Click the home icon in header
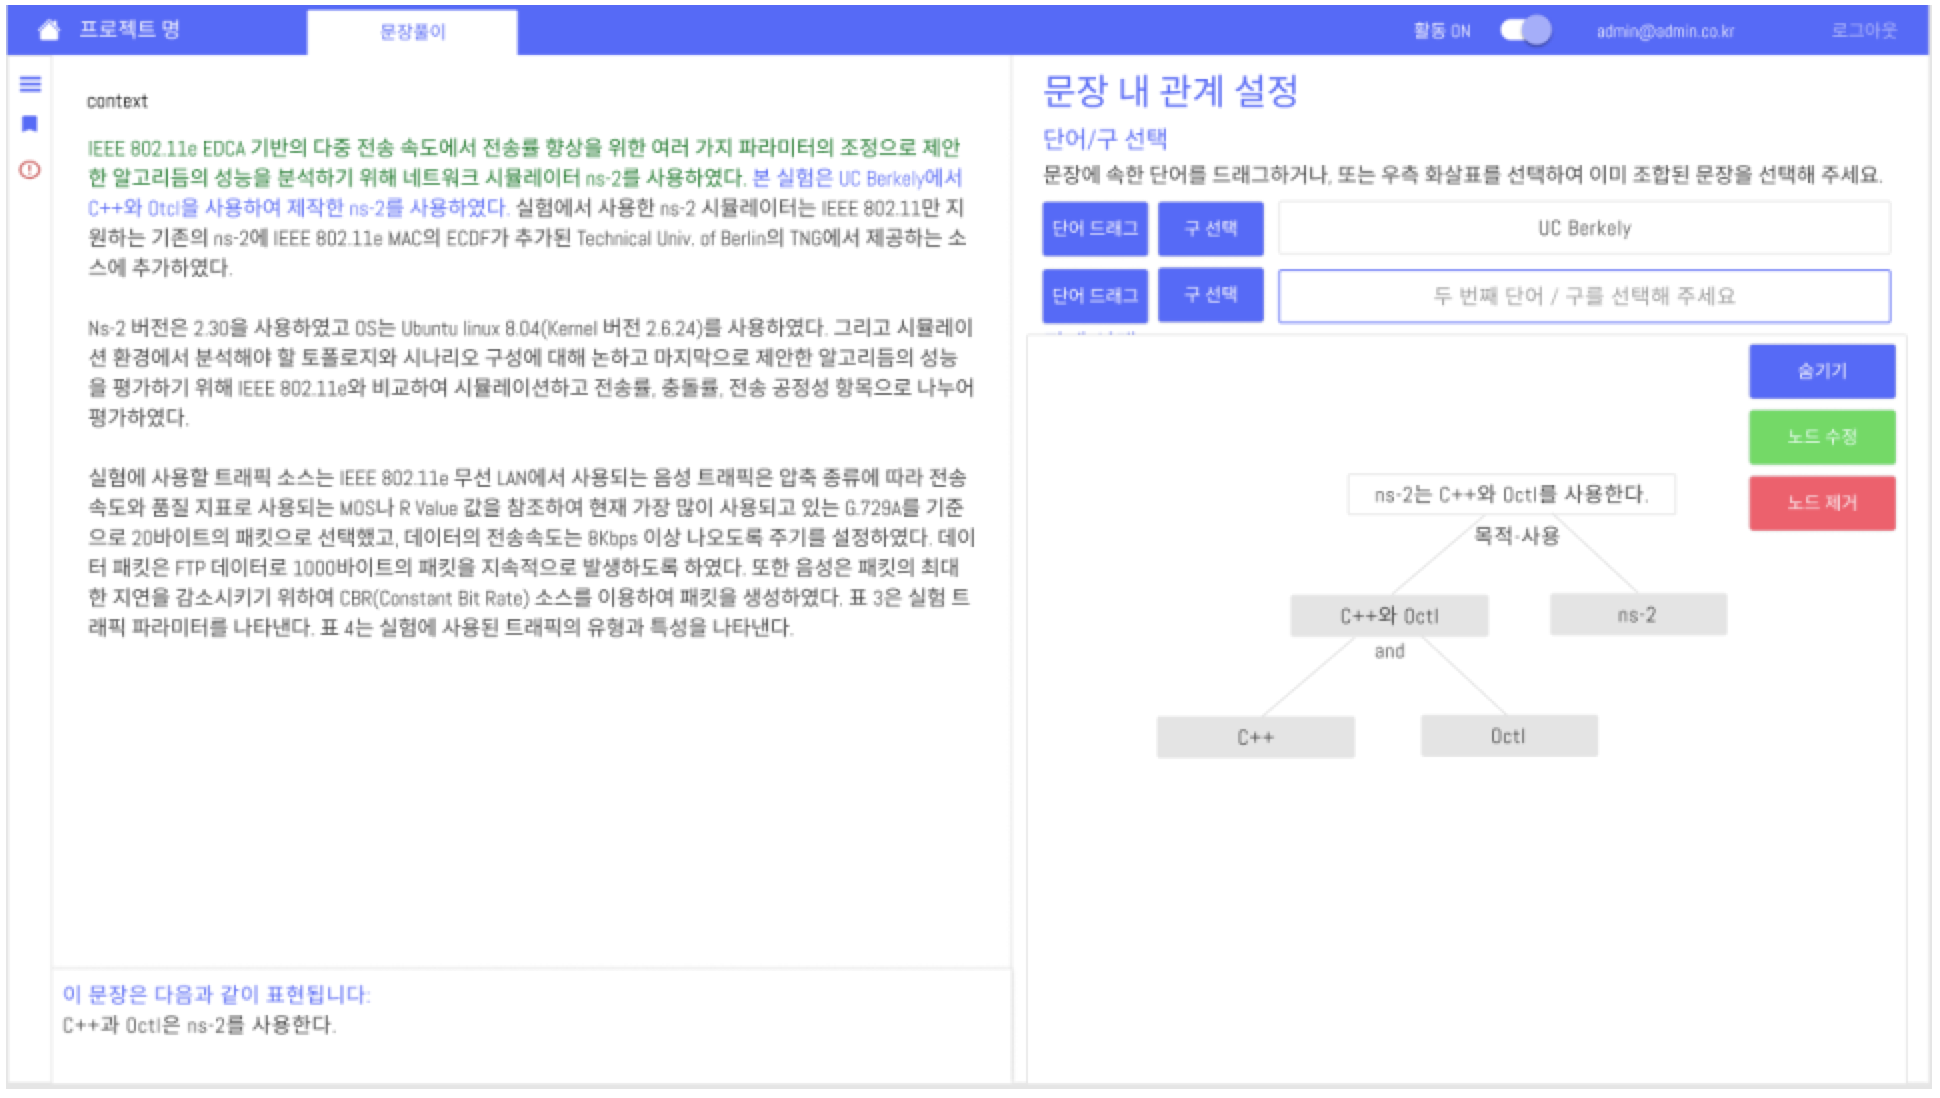The height and width of the screenshot is (1098, 1940). [x=48, y=30]
